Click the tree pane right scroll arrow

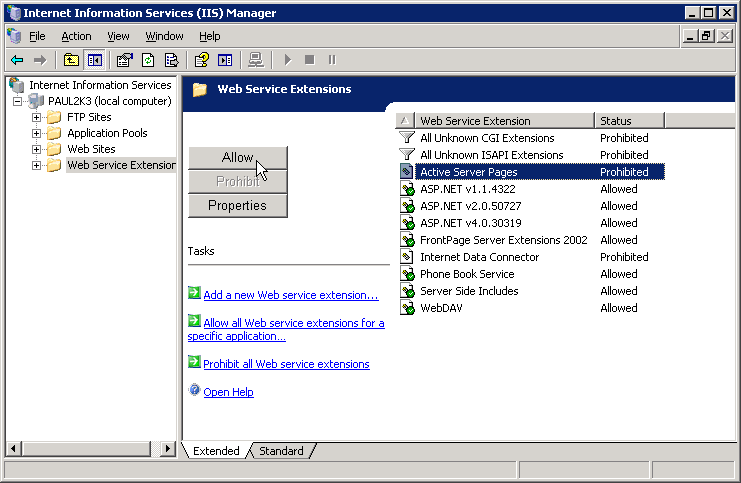pyautogui.click(x=167, y=448)
